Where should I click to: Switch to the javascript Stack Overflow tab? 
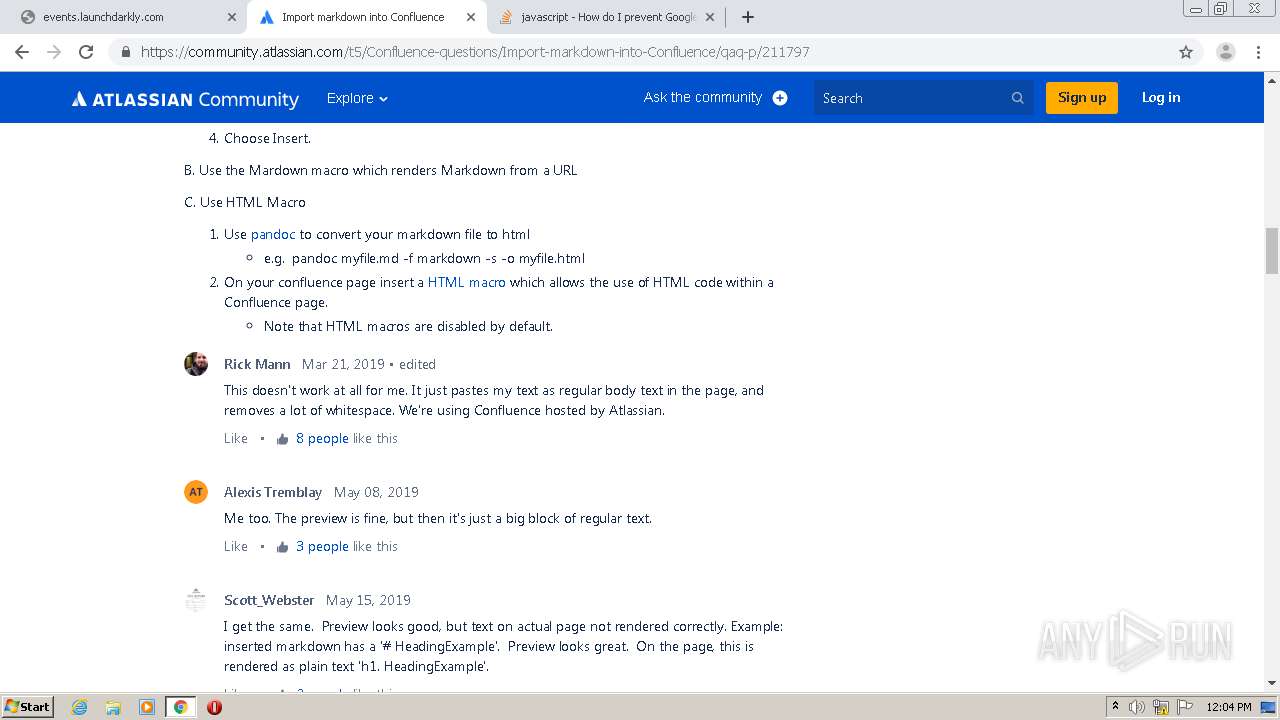607,17
